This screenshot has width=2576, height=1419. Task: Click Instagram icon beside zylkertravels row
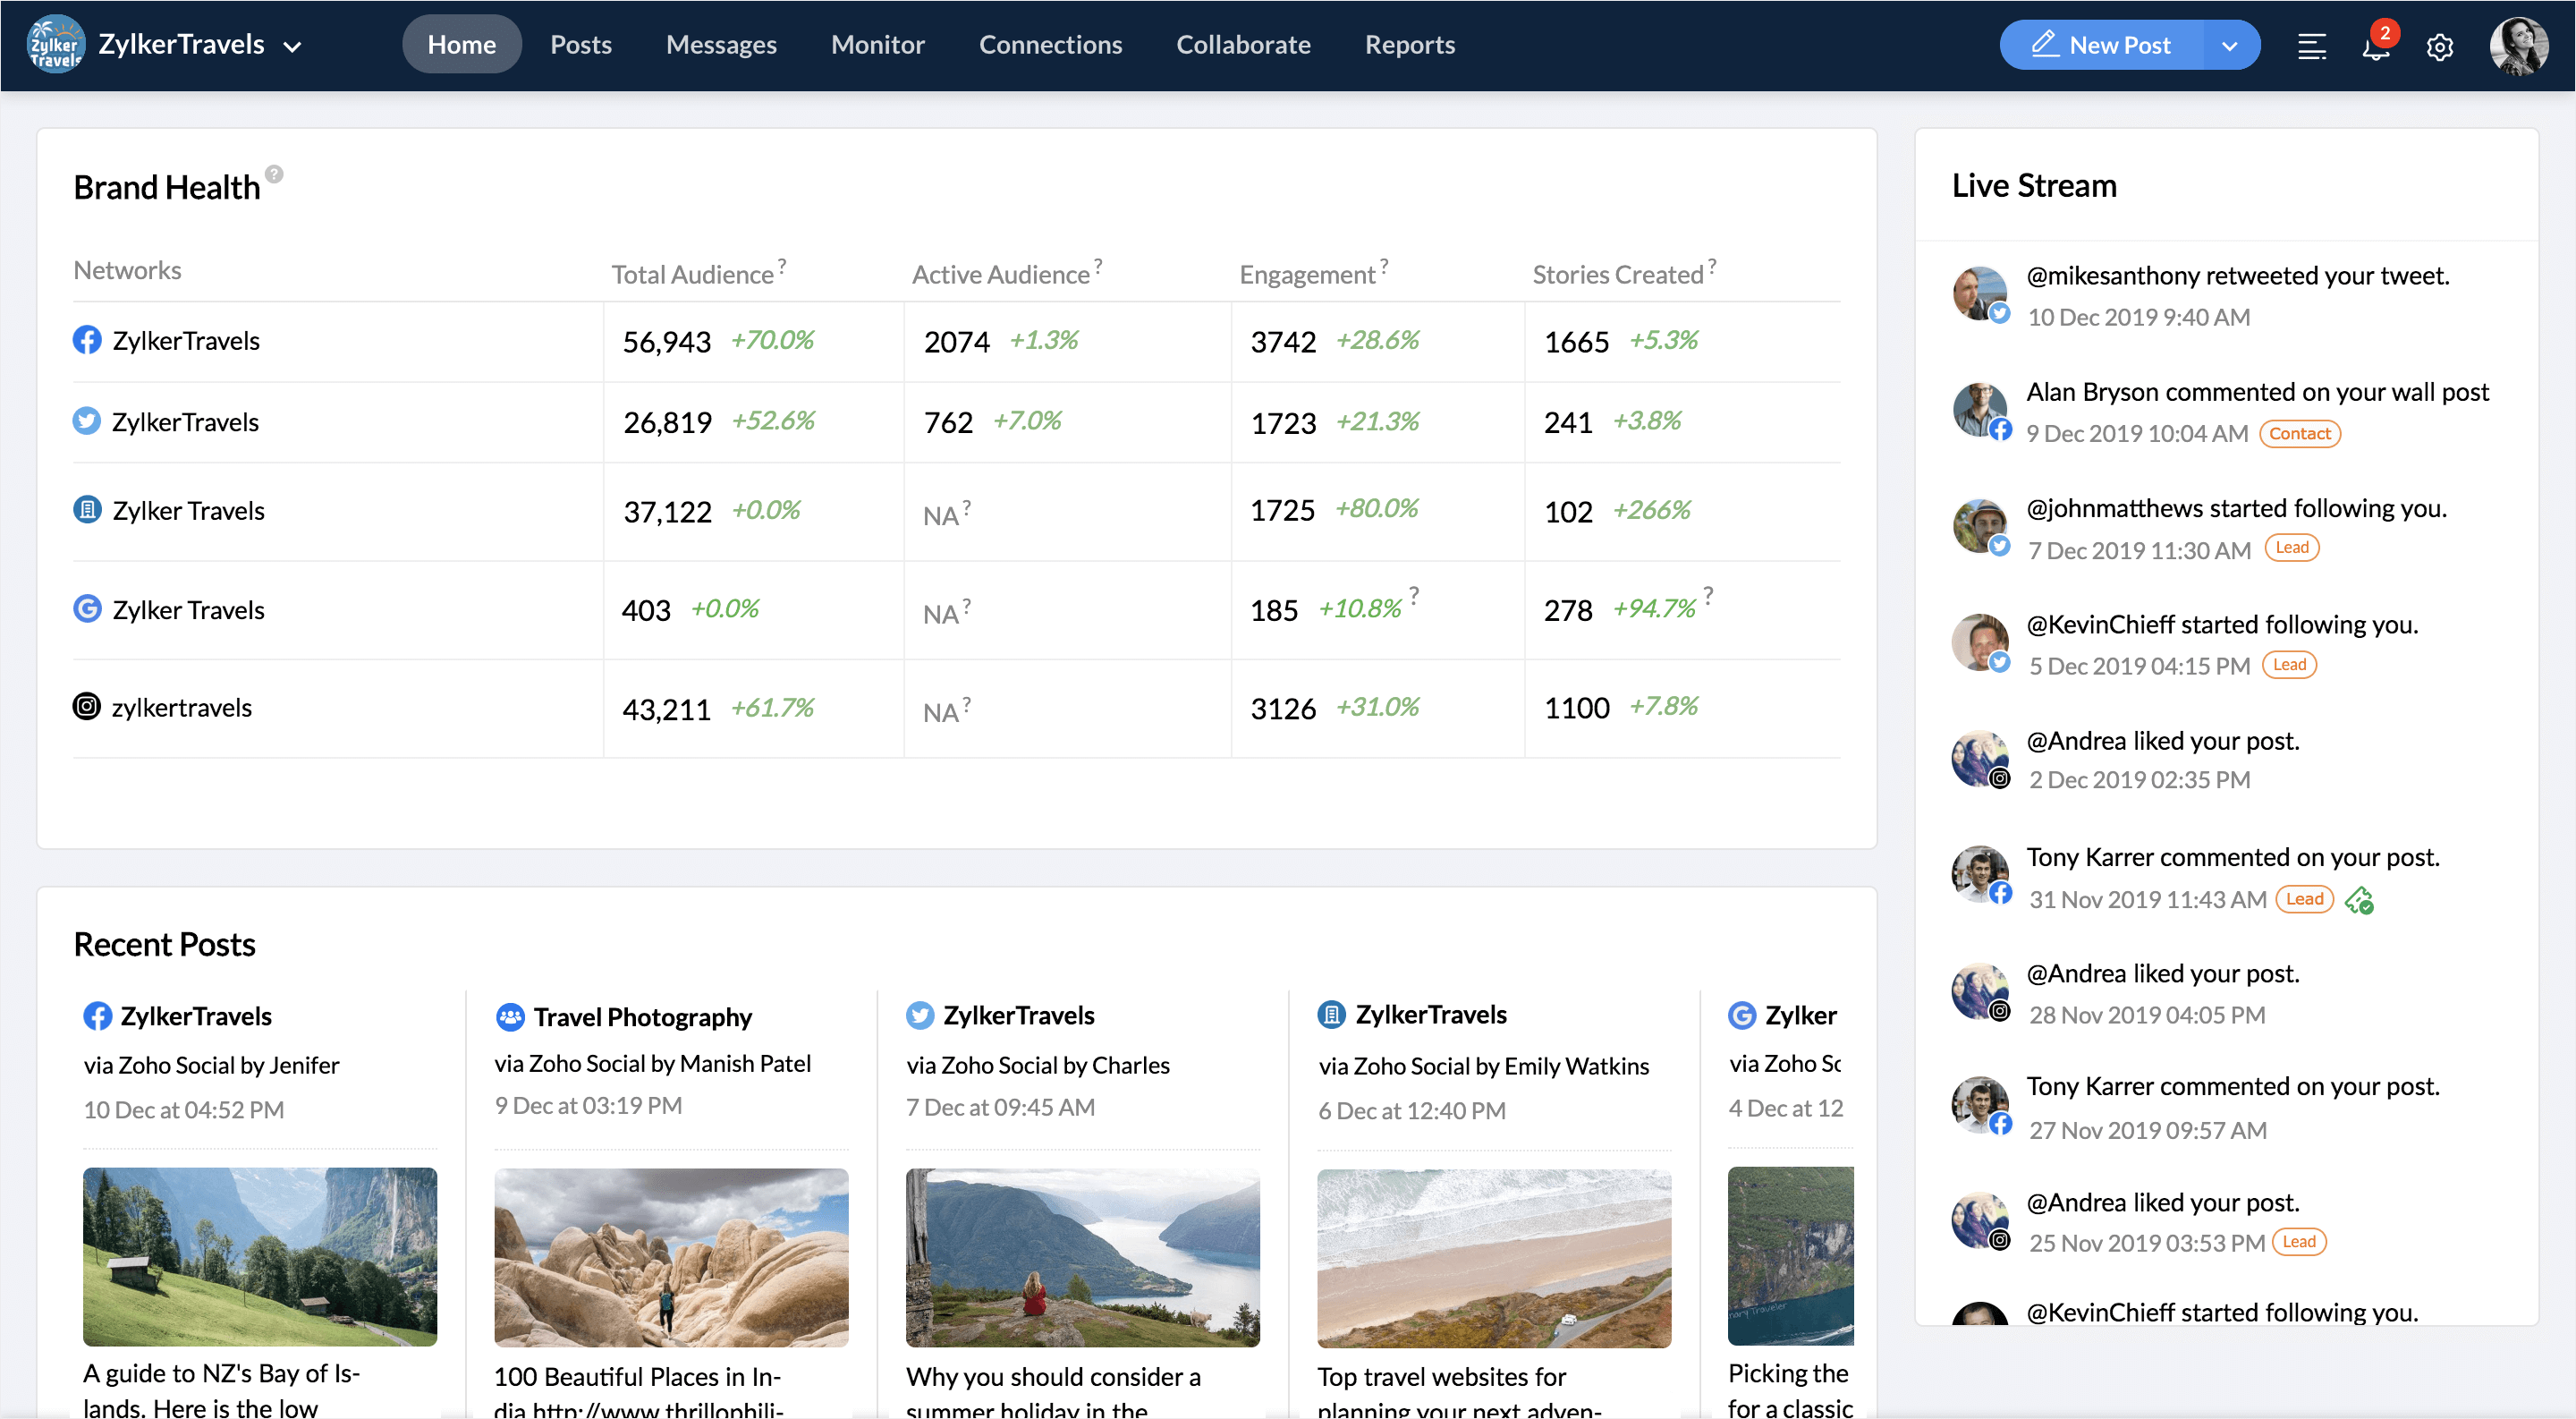click(87, 707)
